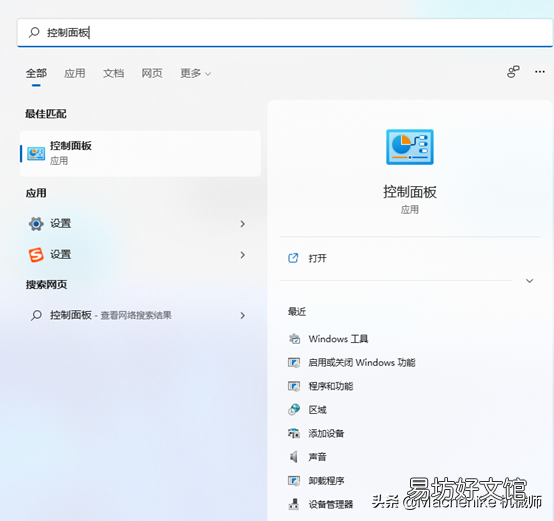554x521 pixels.
Task: Open recent item 程序和功能
Action: (x=331, y=386)
